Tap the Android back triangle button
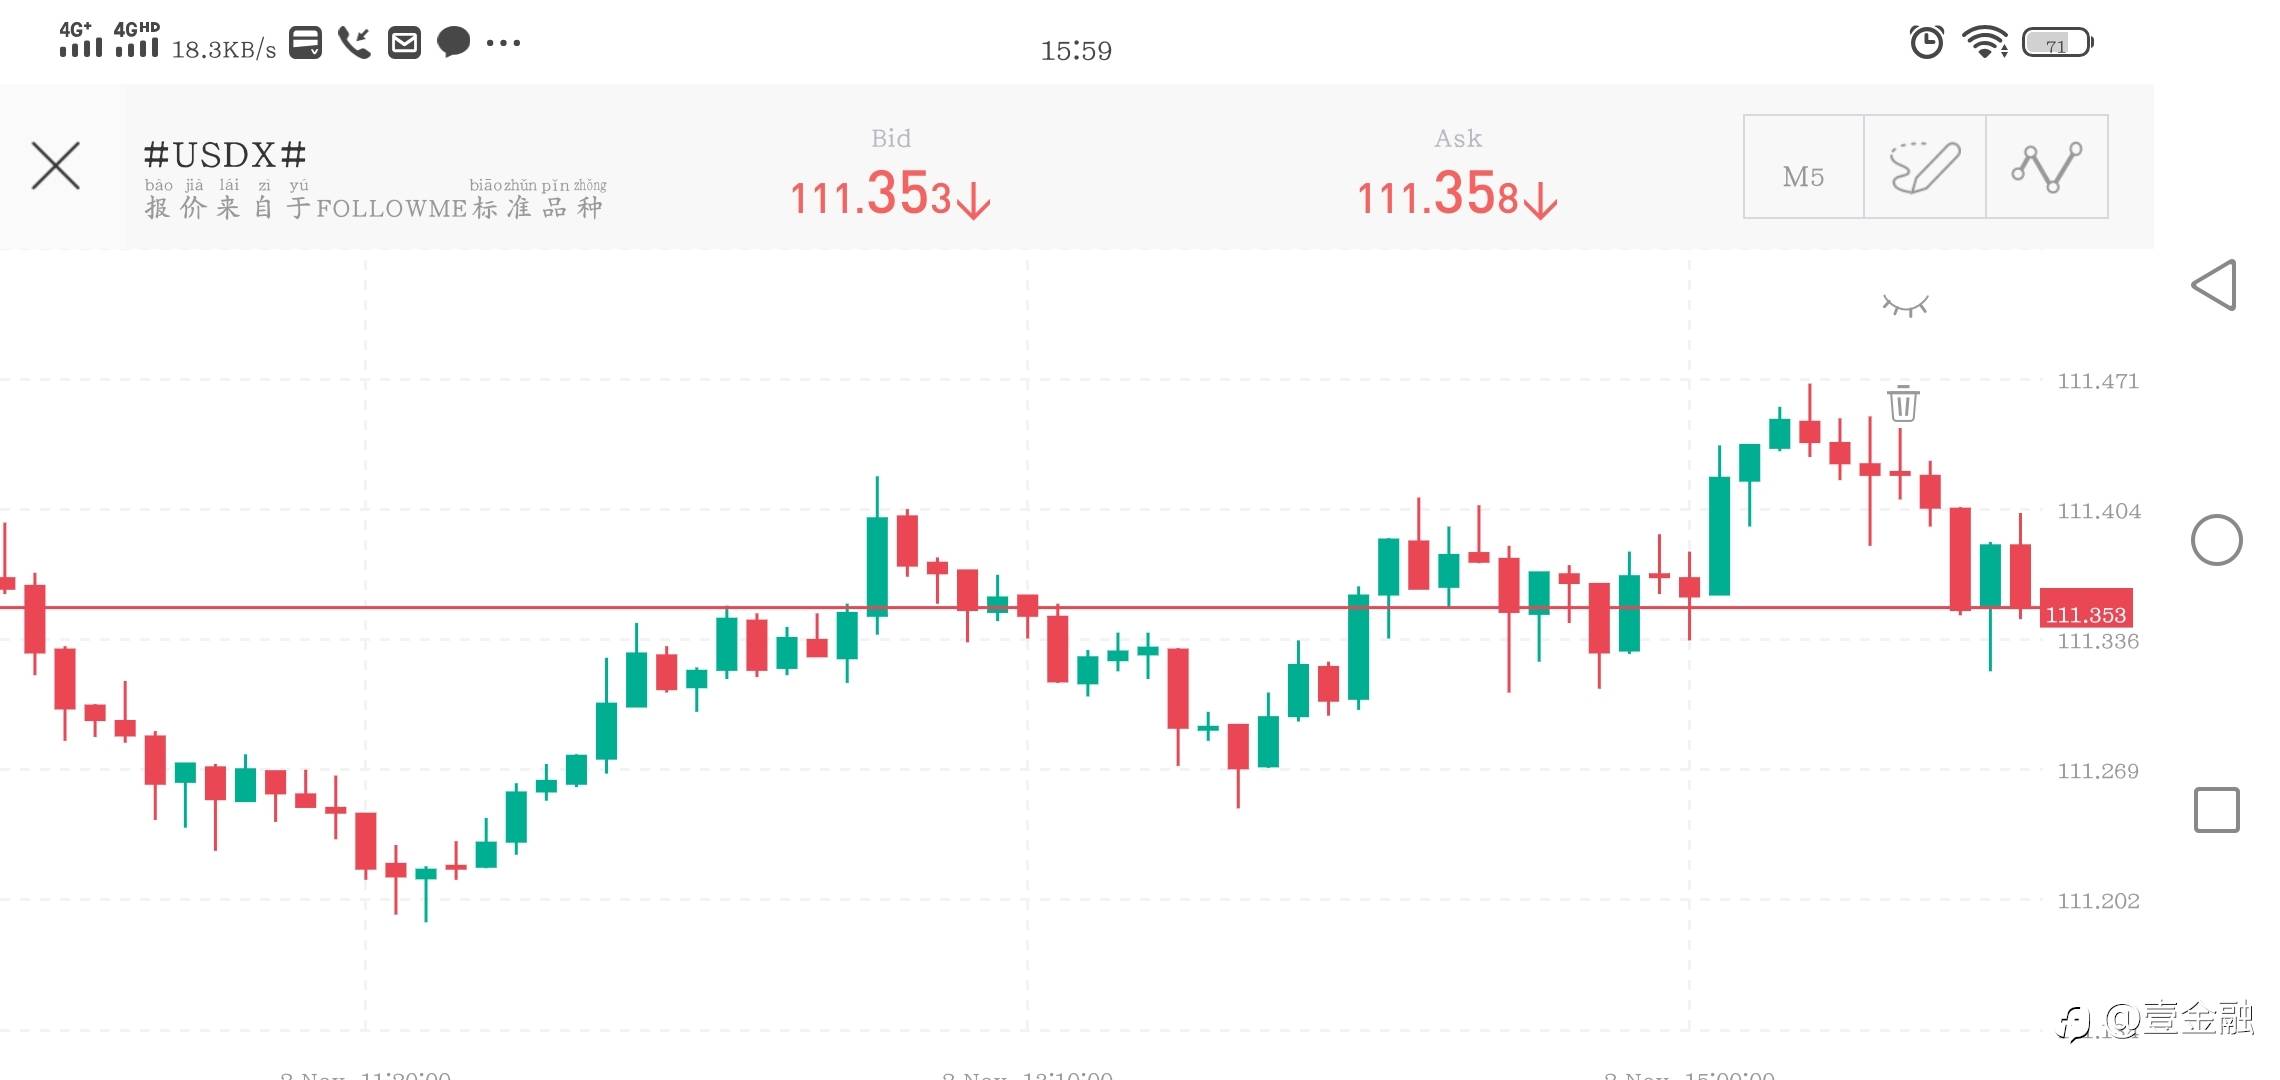This screenshot has height=1080, width=2280. tap(2215, 285)
